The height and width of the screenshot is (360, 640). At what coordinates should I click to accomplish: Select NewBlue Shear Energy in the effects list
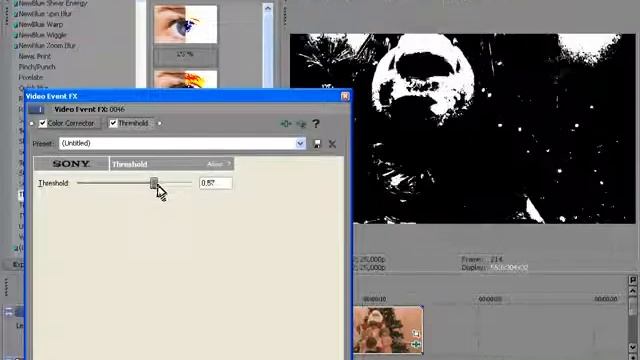(53, 4)
